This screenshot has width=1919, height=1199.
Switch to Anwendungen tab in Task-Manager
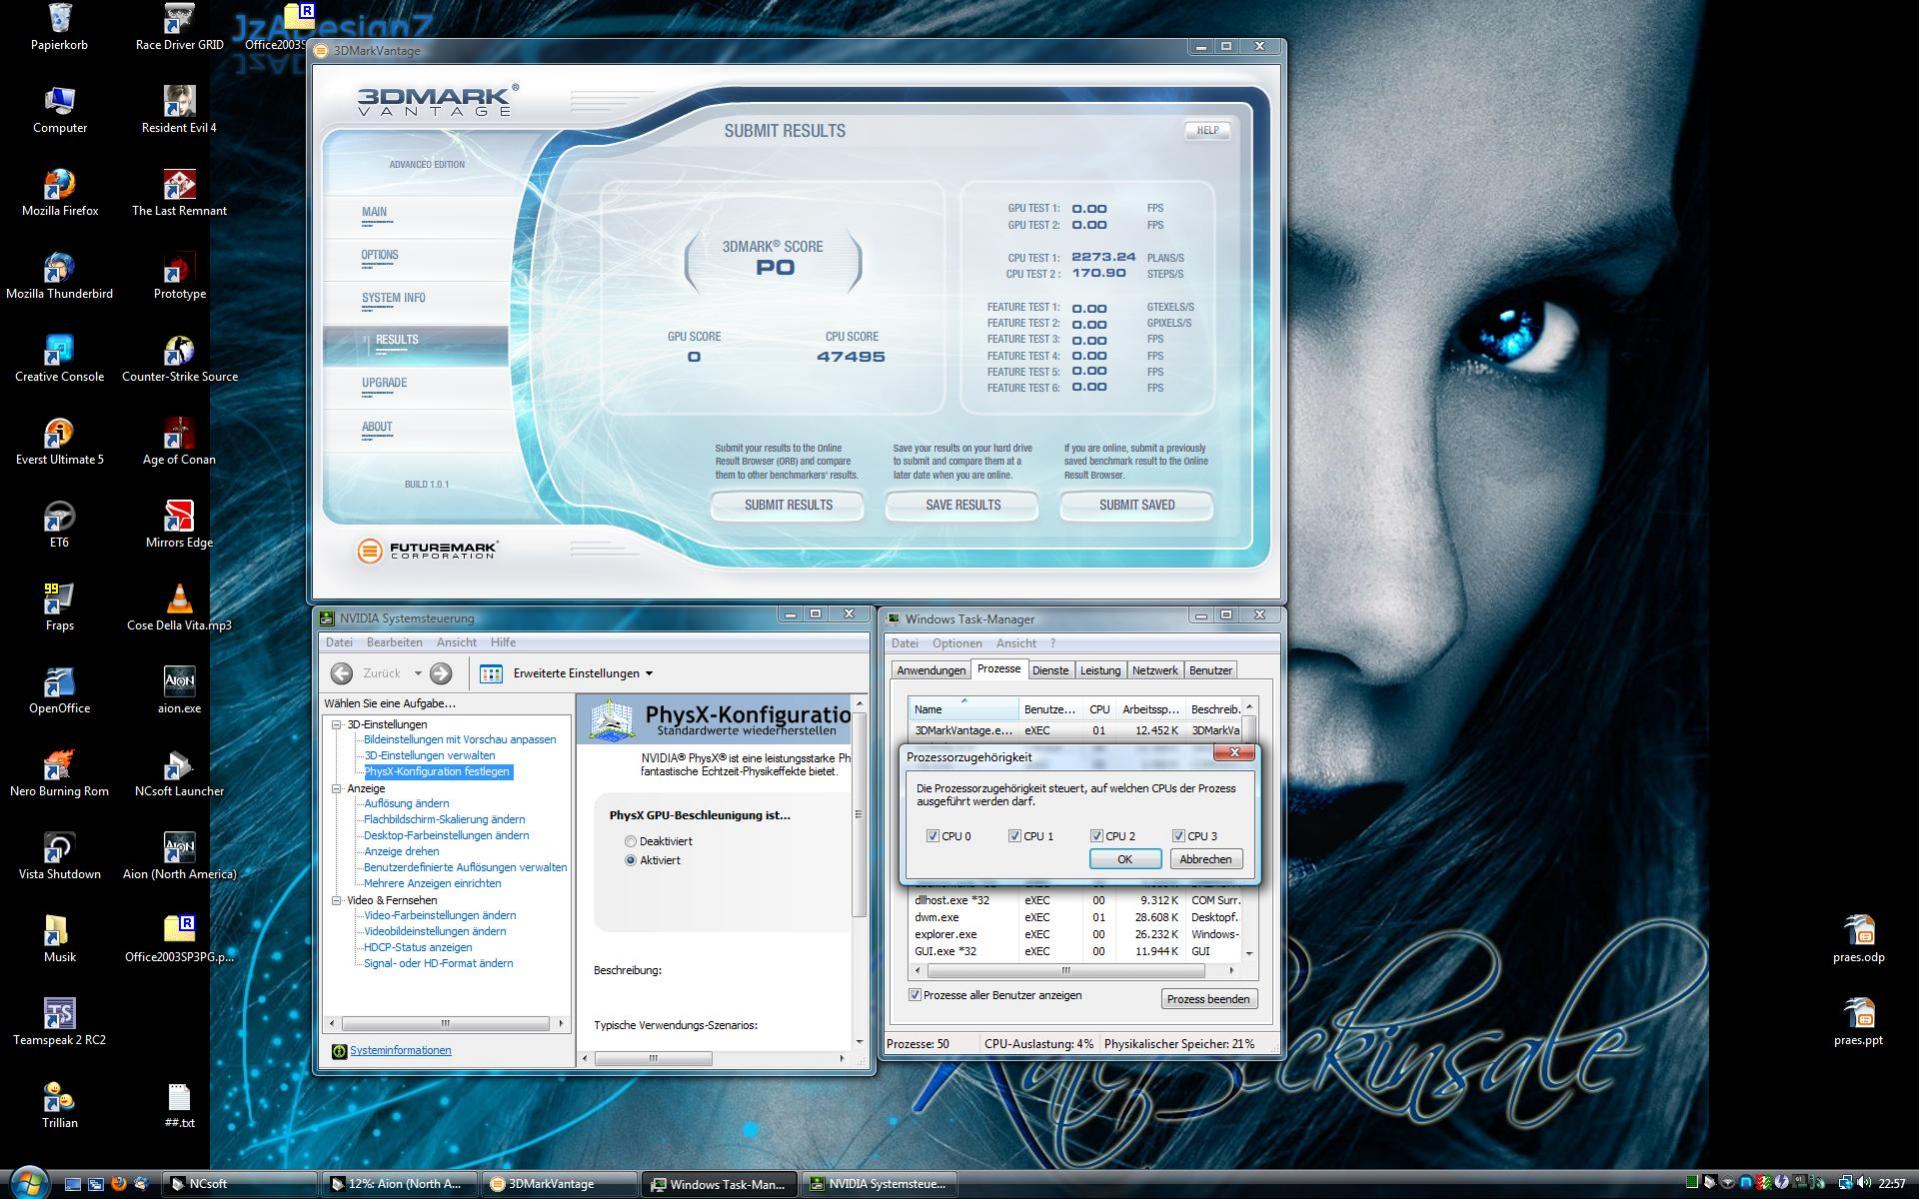[931, 670]
